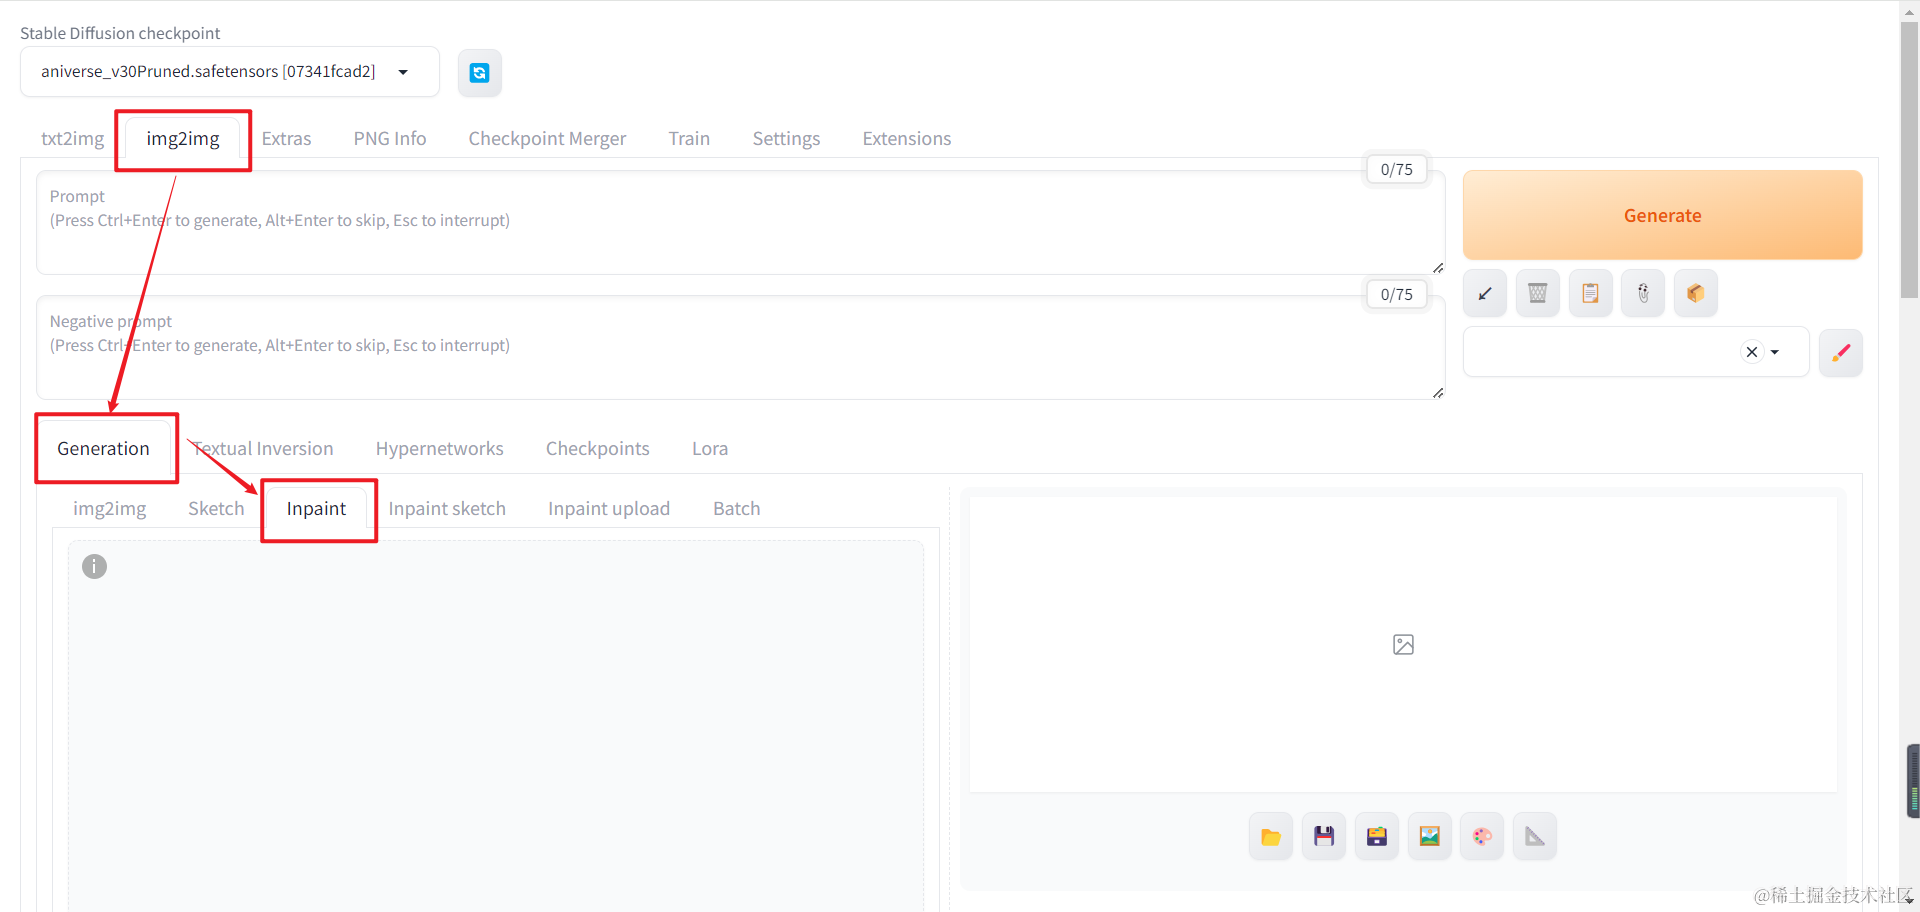Clear the styles selection with the X
This screenshot has height=912, width=1920.
1752,352
